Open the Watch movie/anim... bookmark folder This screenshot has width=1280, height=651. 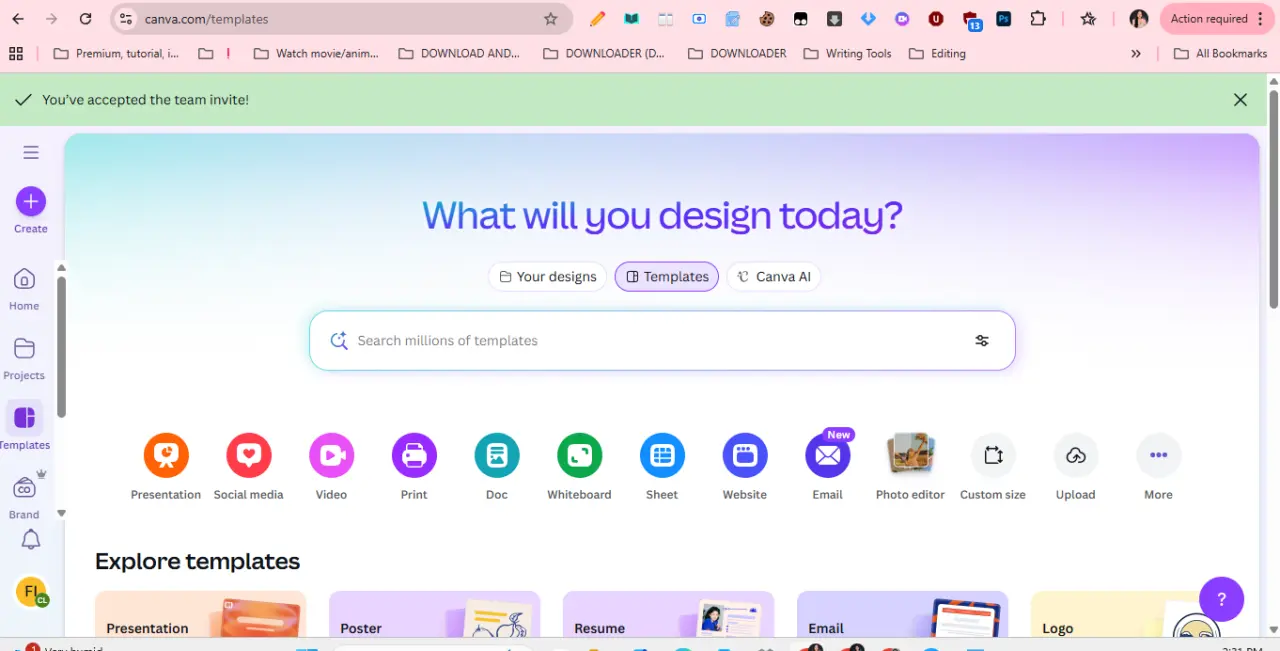coord(316,53)
